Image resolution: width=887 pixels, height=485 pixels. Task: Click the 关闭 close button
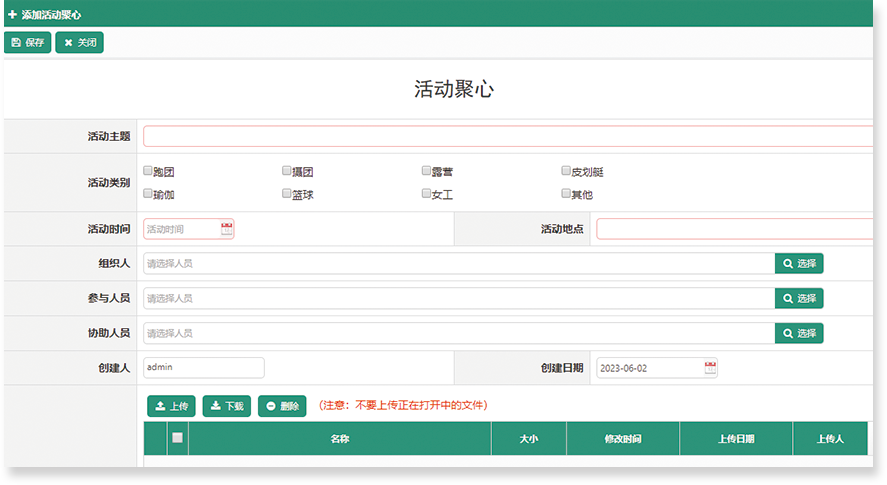coord(79,42)
